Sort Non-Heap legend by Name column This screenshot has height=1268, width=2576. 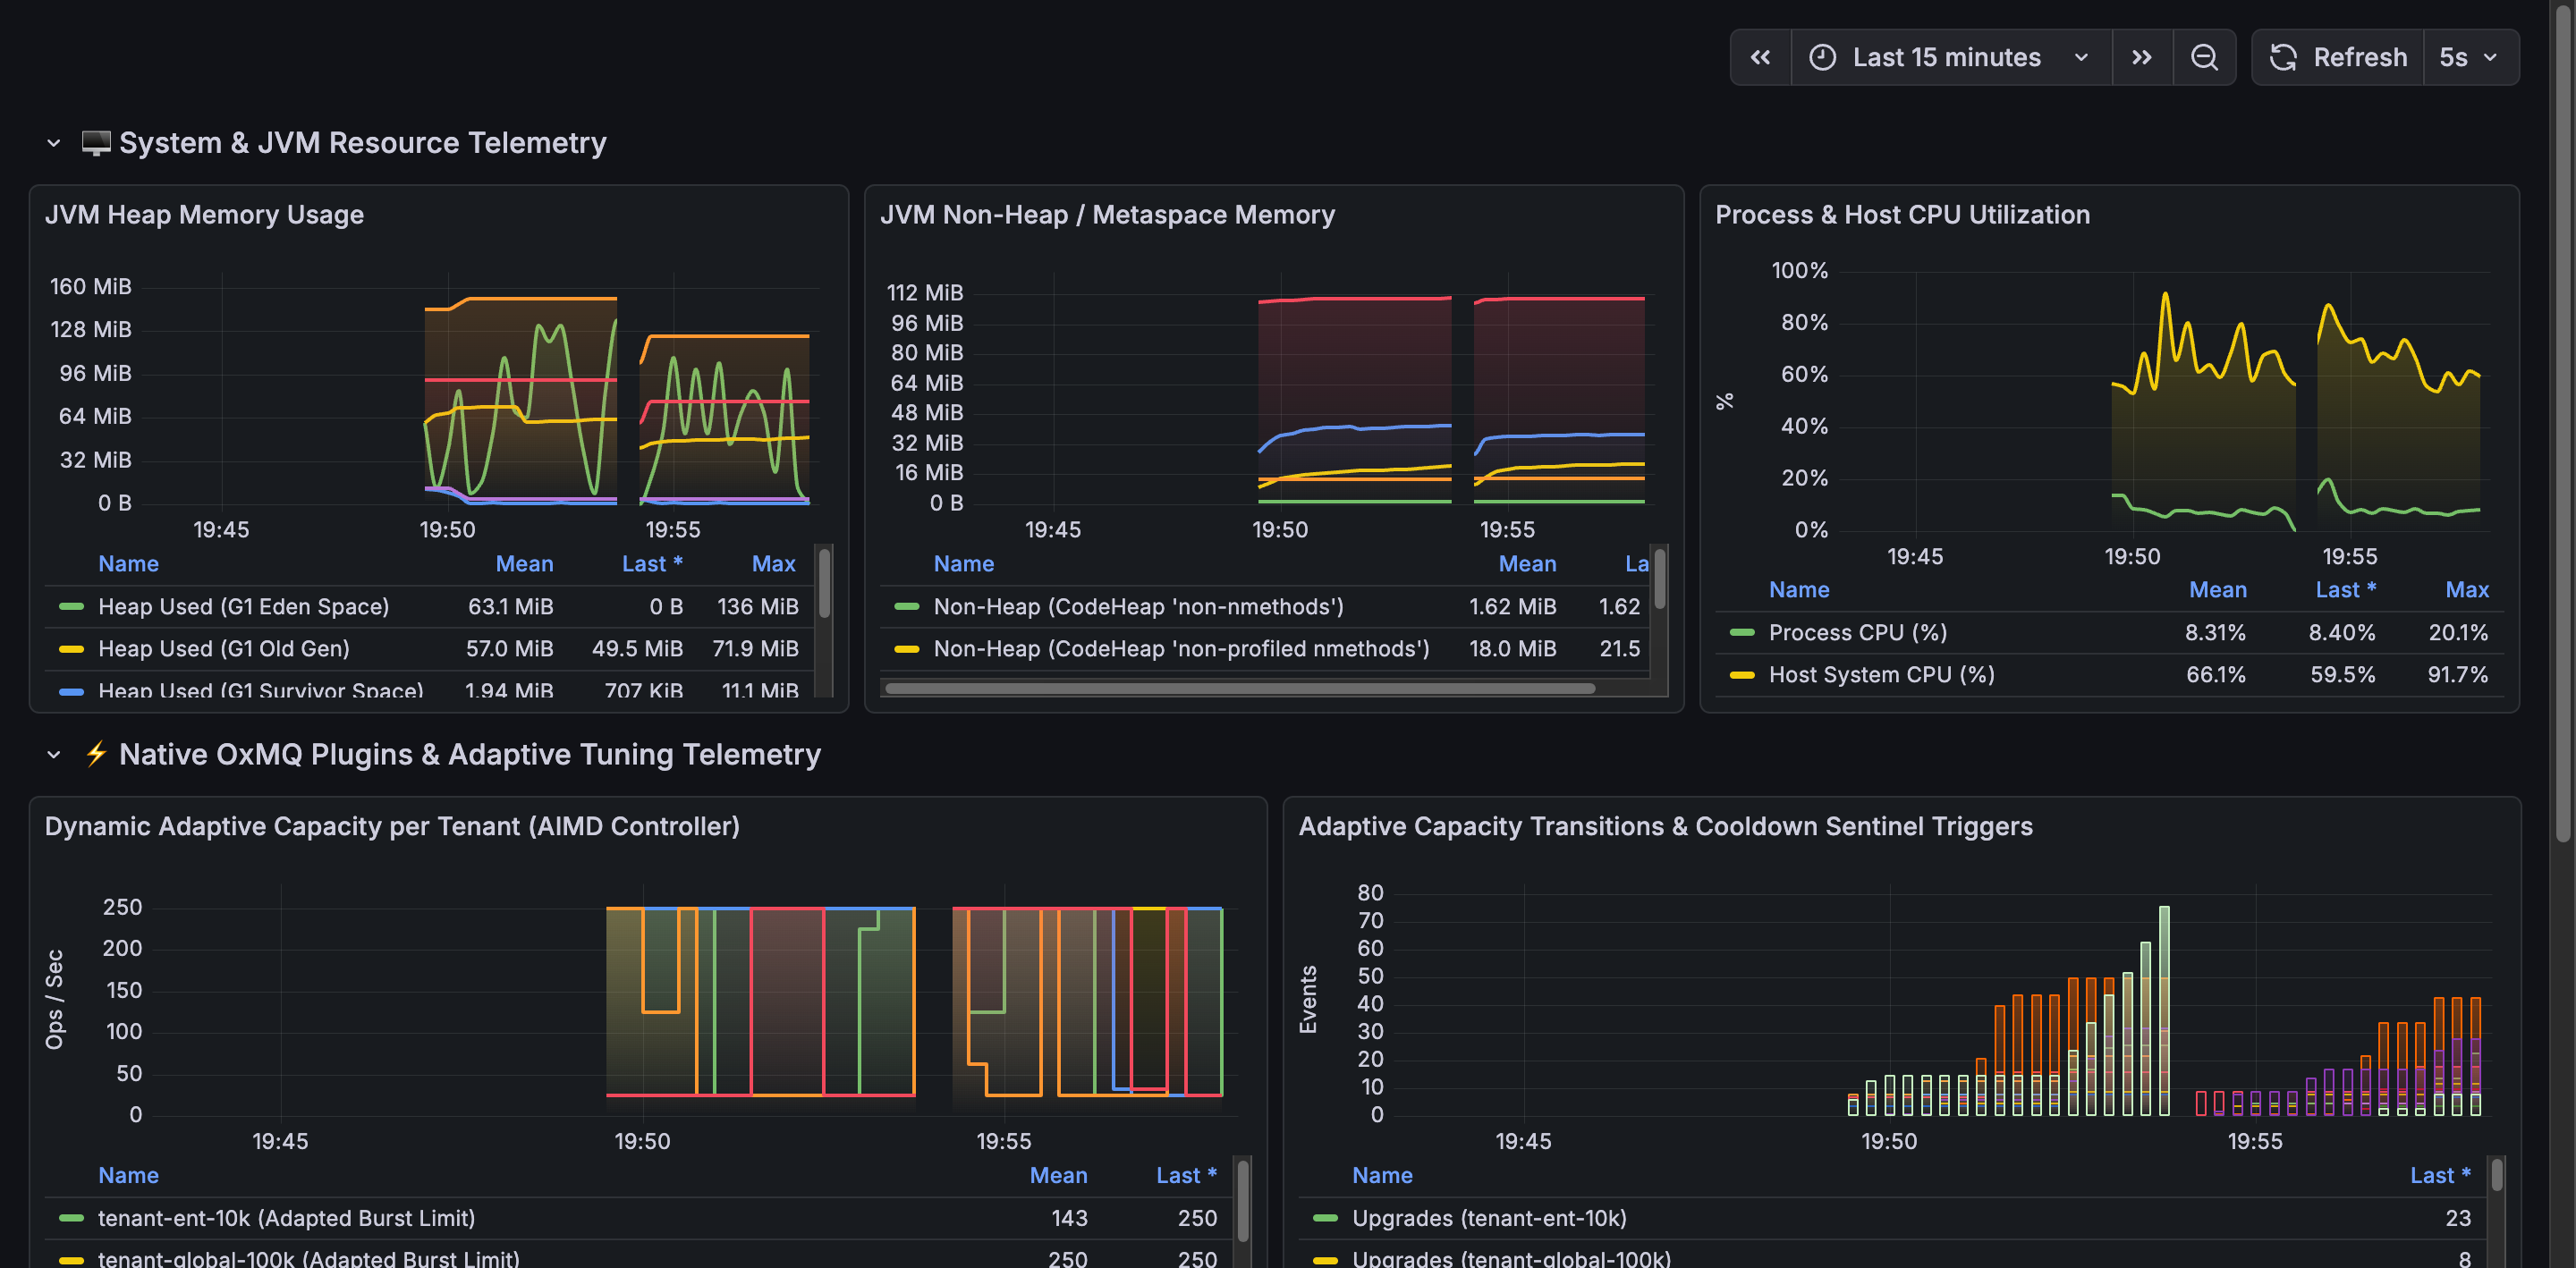click(963, 563)
